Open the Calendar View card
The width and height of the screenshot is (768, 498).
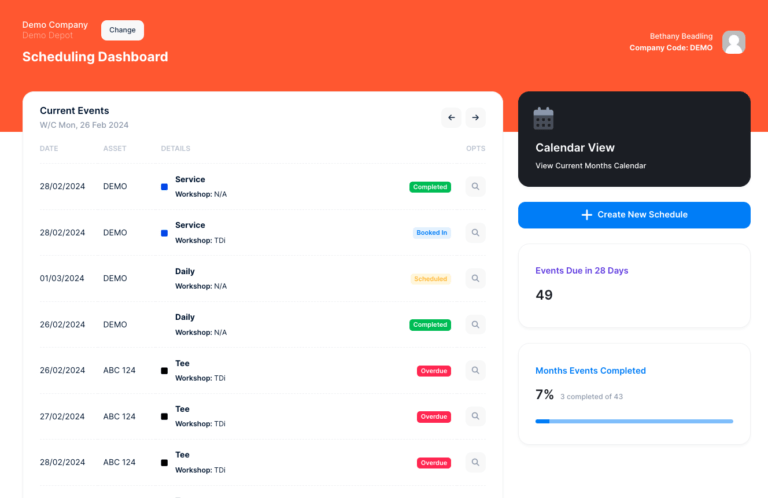click(634, 139)
